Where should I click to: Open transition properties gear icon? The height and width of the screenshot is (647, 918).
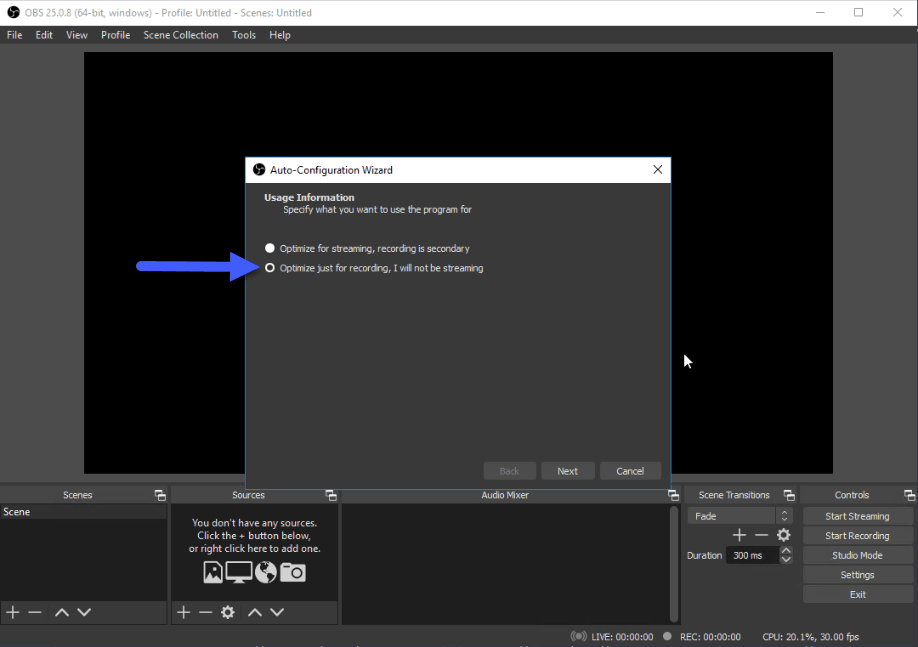[x=783, y=535]
